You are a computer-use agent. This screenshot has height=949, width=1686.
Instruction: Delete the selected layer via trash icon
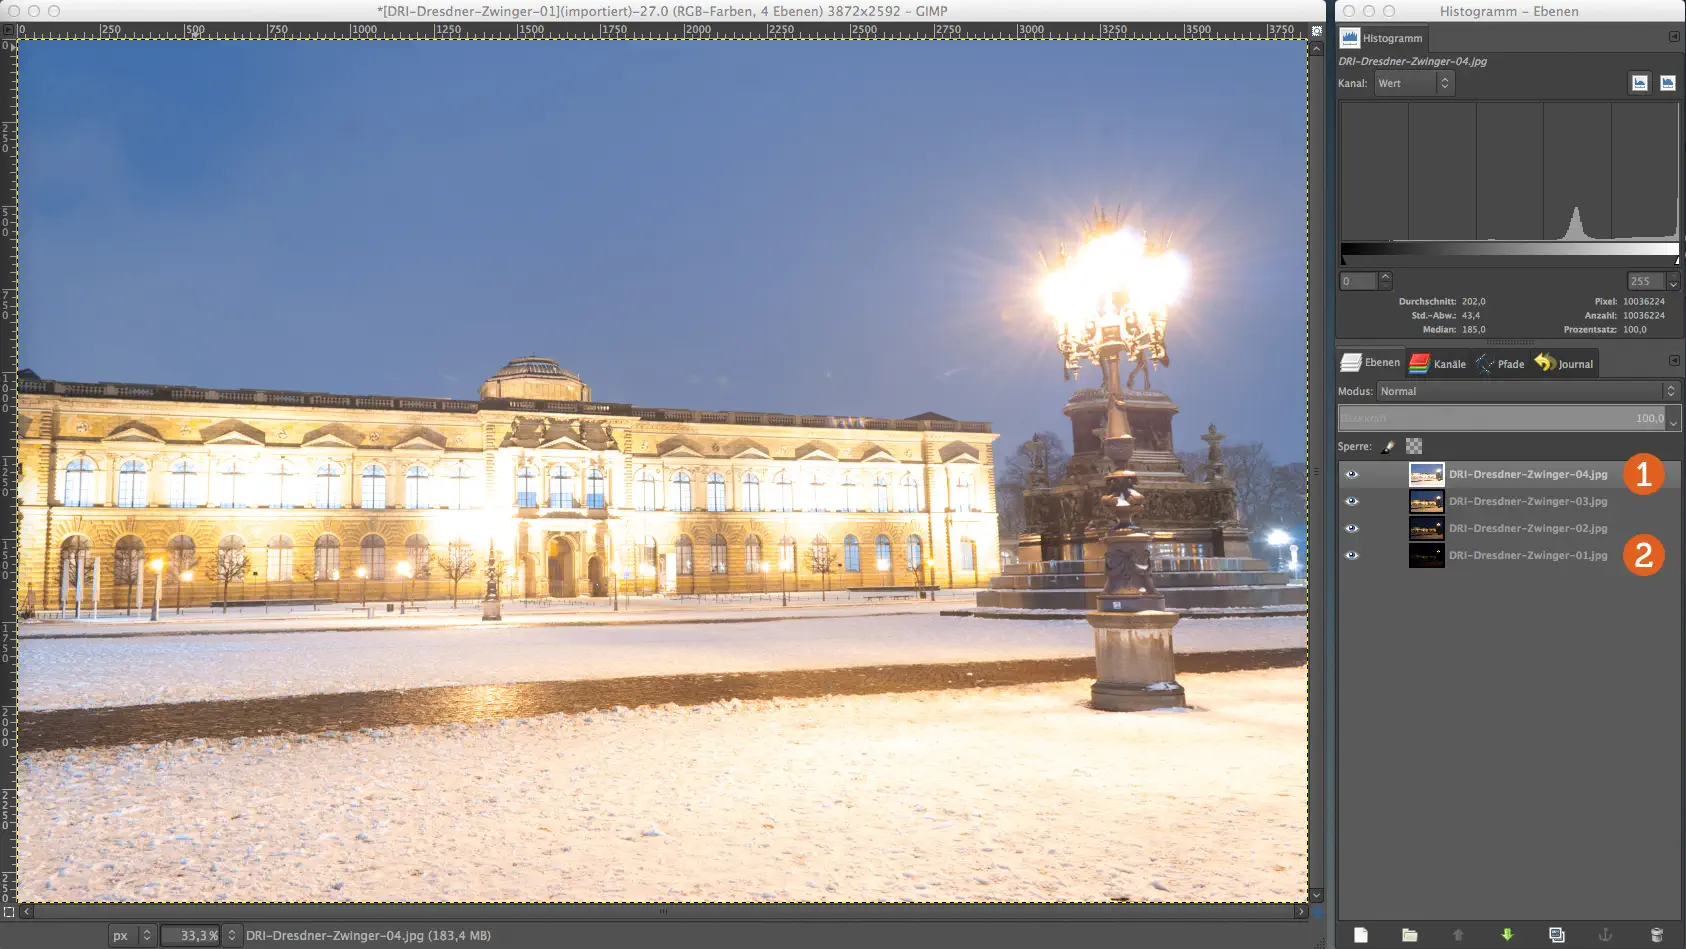1656,935
